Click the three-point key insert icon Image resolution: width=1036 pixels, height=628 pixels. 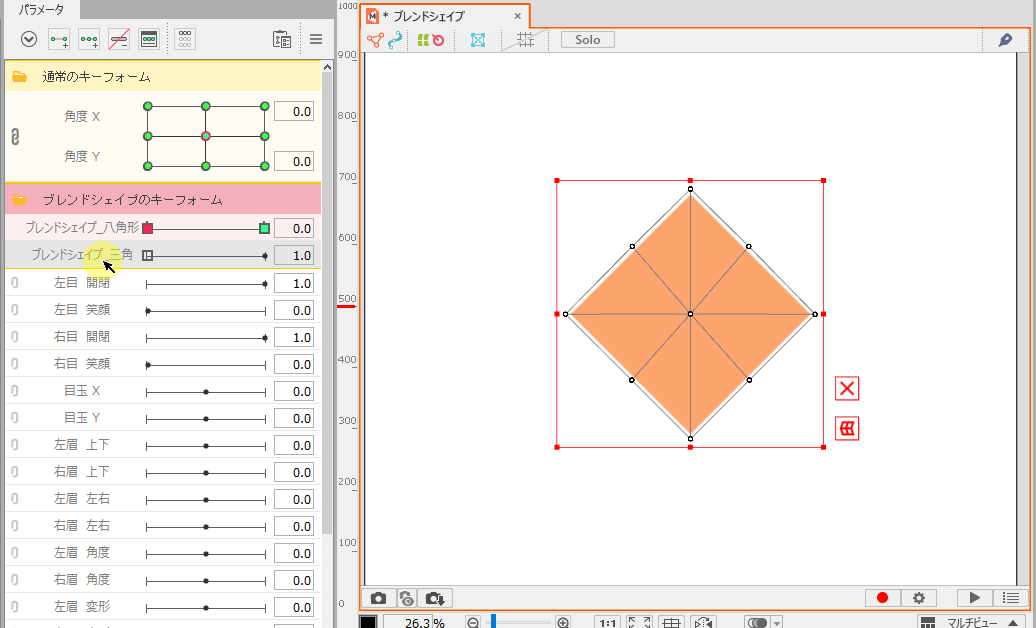[88, 39]
